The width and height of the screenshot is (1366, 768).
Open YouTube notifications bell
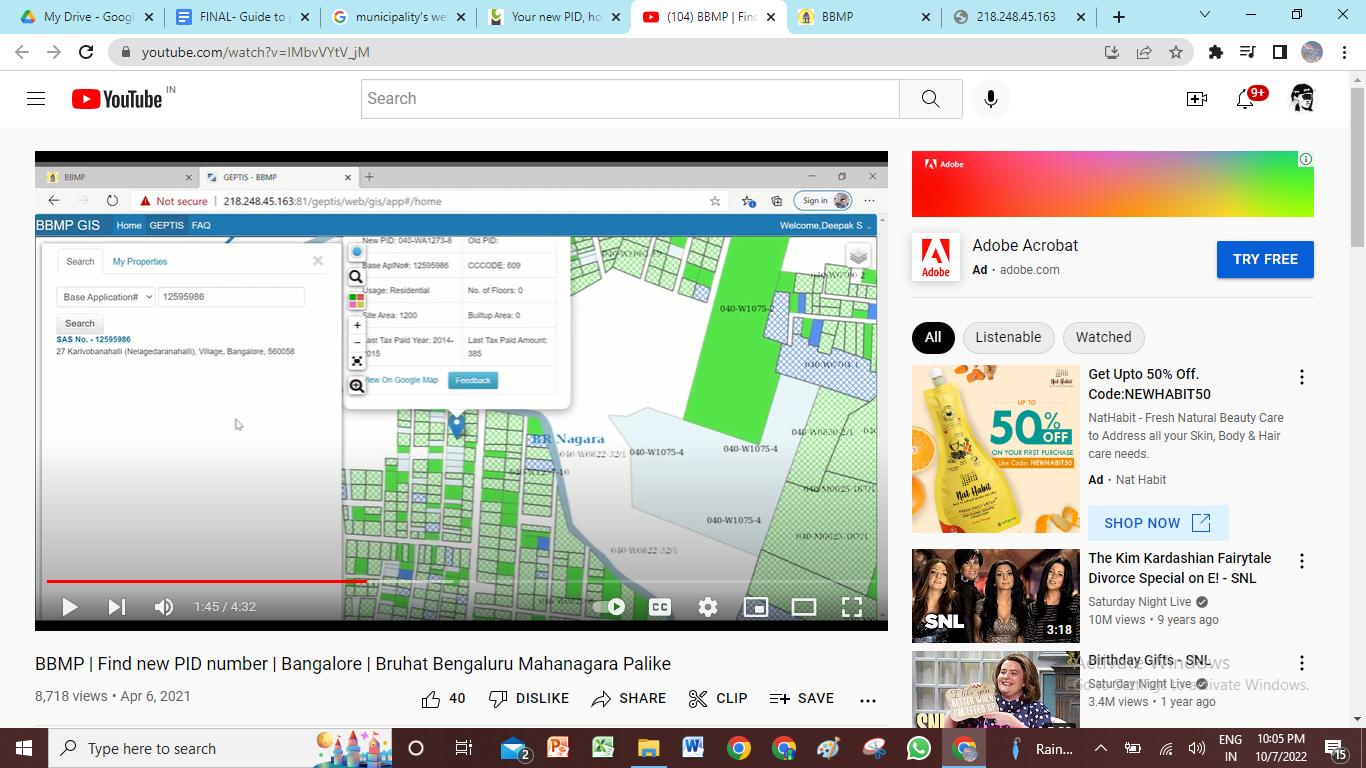(x=1245, y=98)
